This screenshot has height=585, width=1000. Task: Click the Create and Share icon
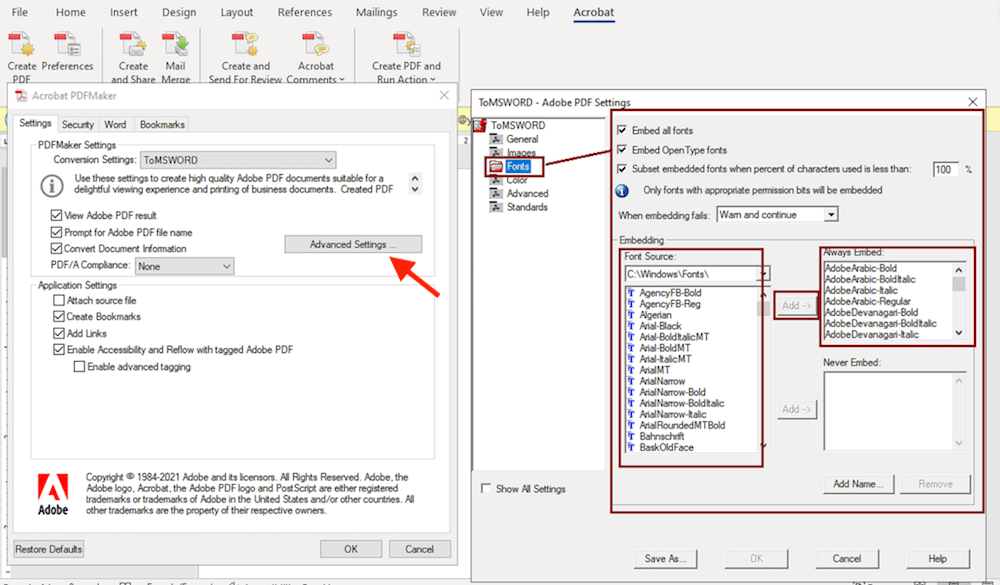(x=133, y=46)
